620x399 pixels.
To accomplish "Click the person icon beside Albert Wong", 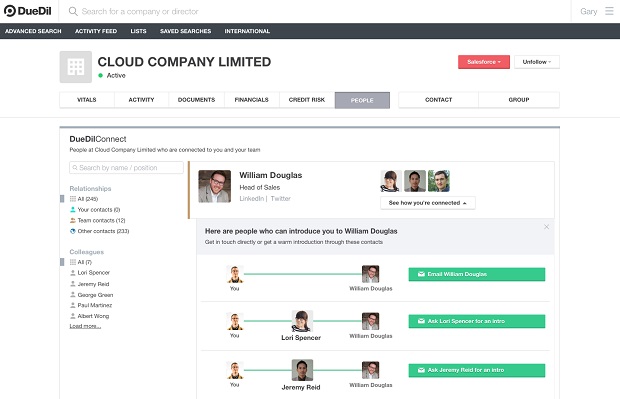I will 73,316.
